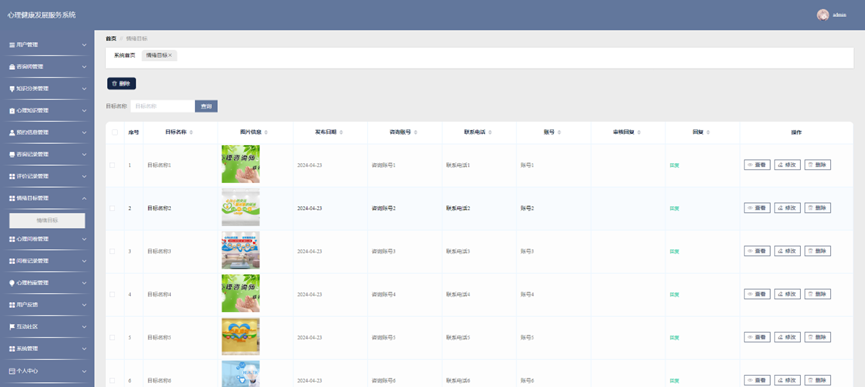This screenshot has height=387, width=865.
Task: Switch to the 系统首页 tab
Action: point(125,55)
